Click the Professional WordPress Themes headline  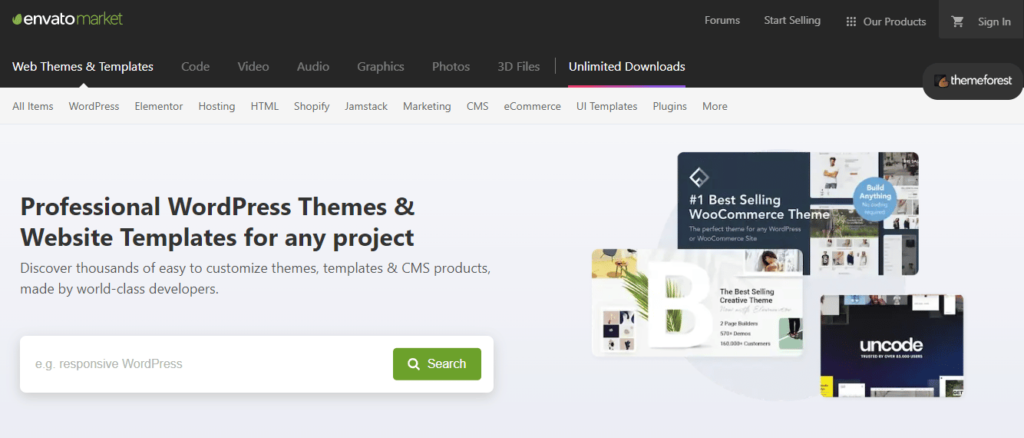(x=217, y=222)
